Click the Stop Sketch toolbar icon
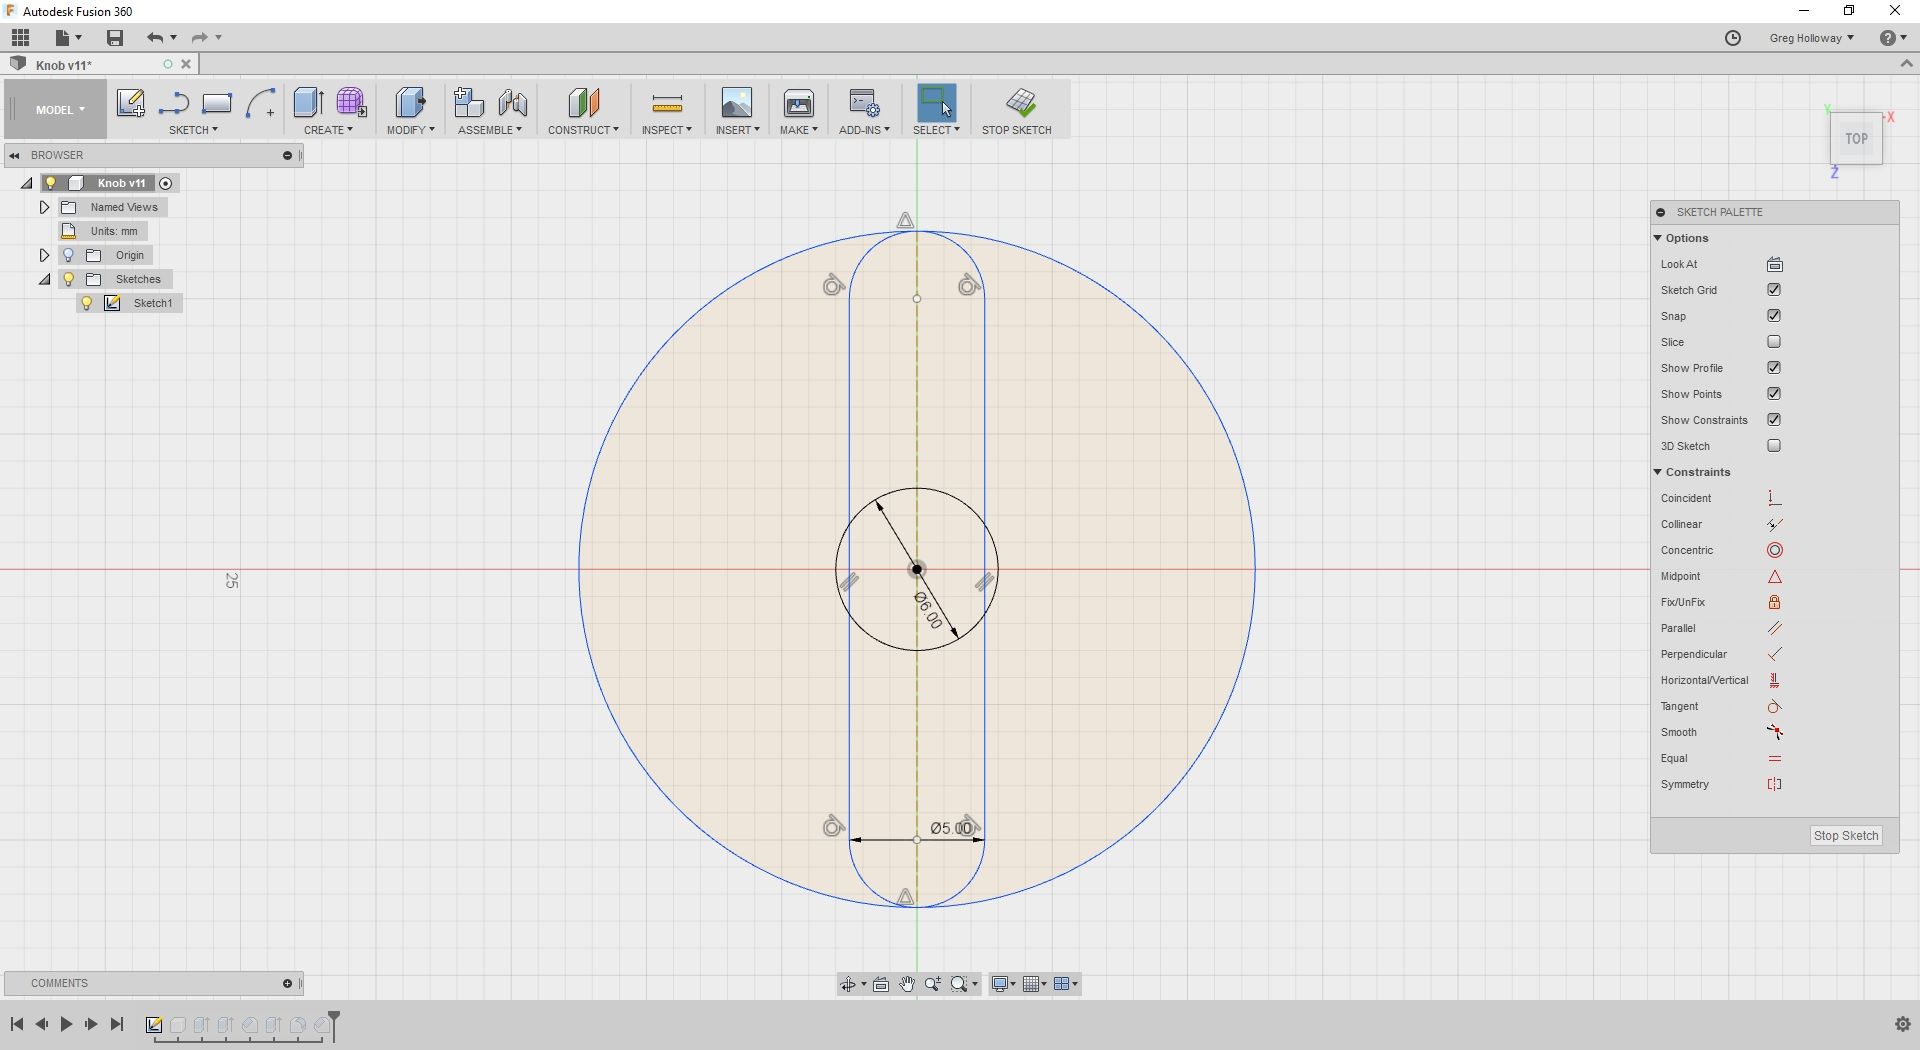 (x=1020, y=102)
